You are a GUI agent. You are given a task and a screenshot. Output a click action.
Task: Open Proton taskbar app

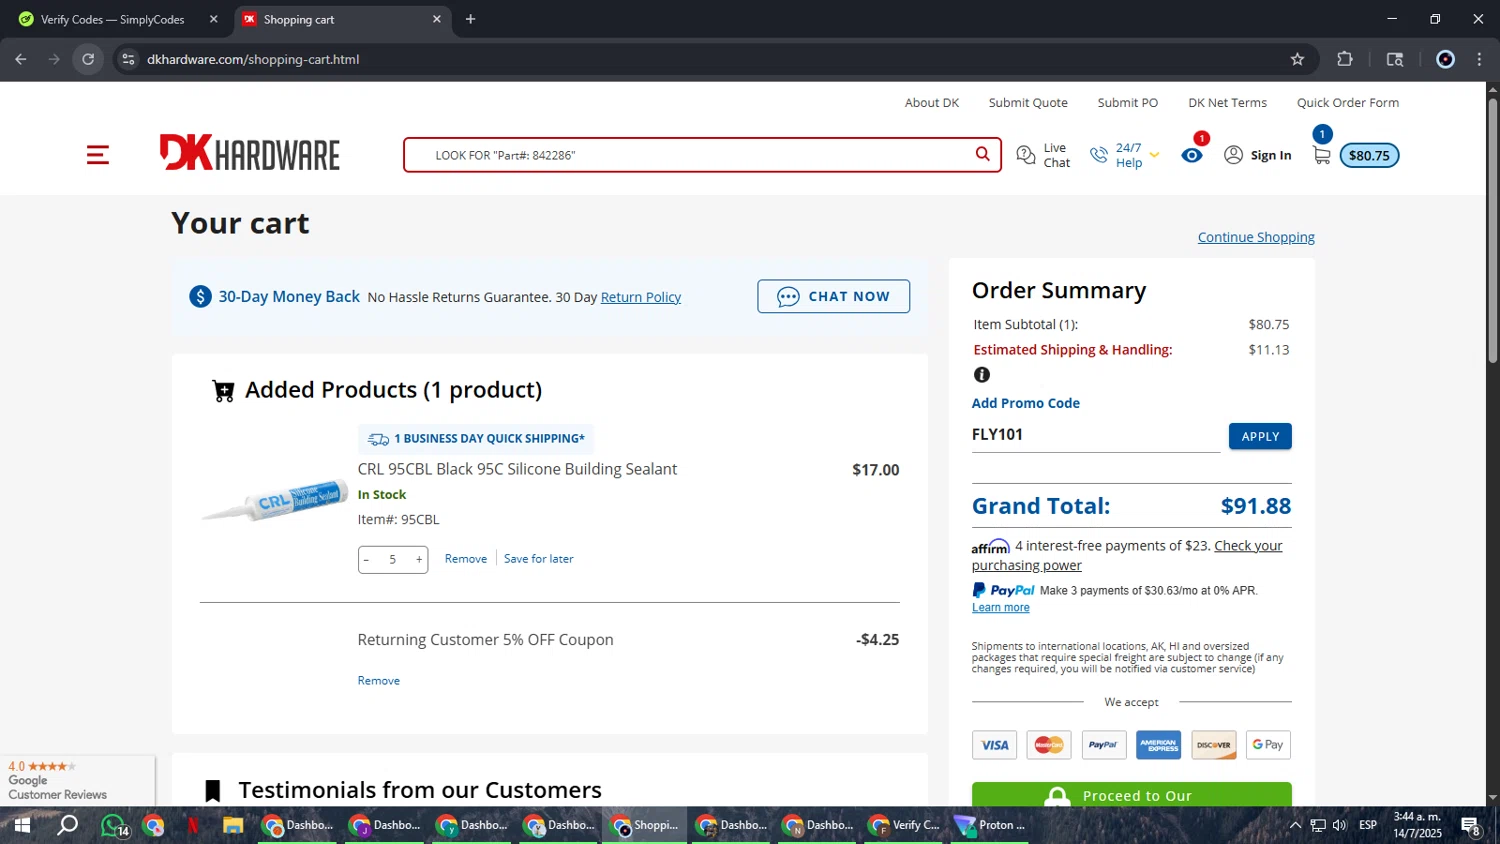(x=990, y=825)
